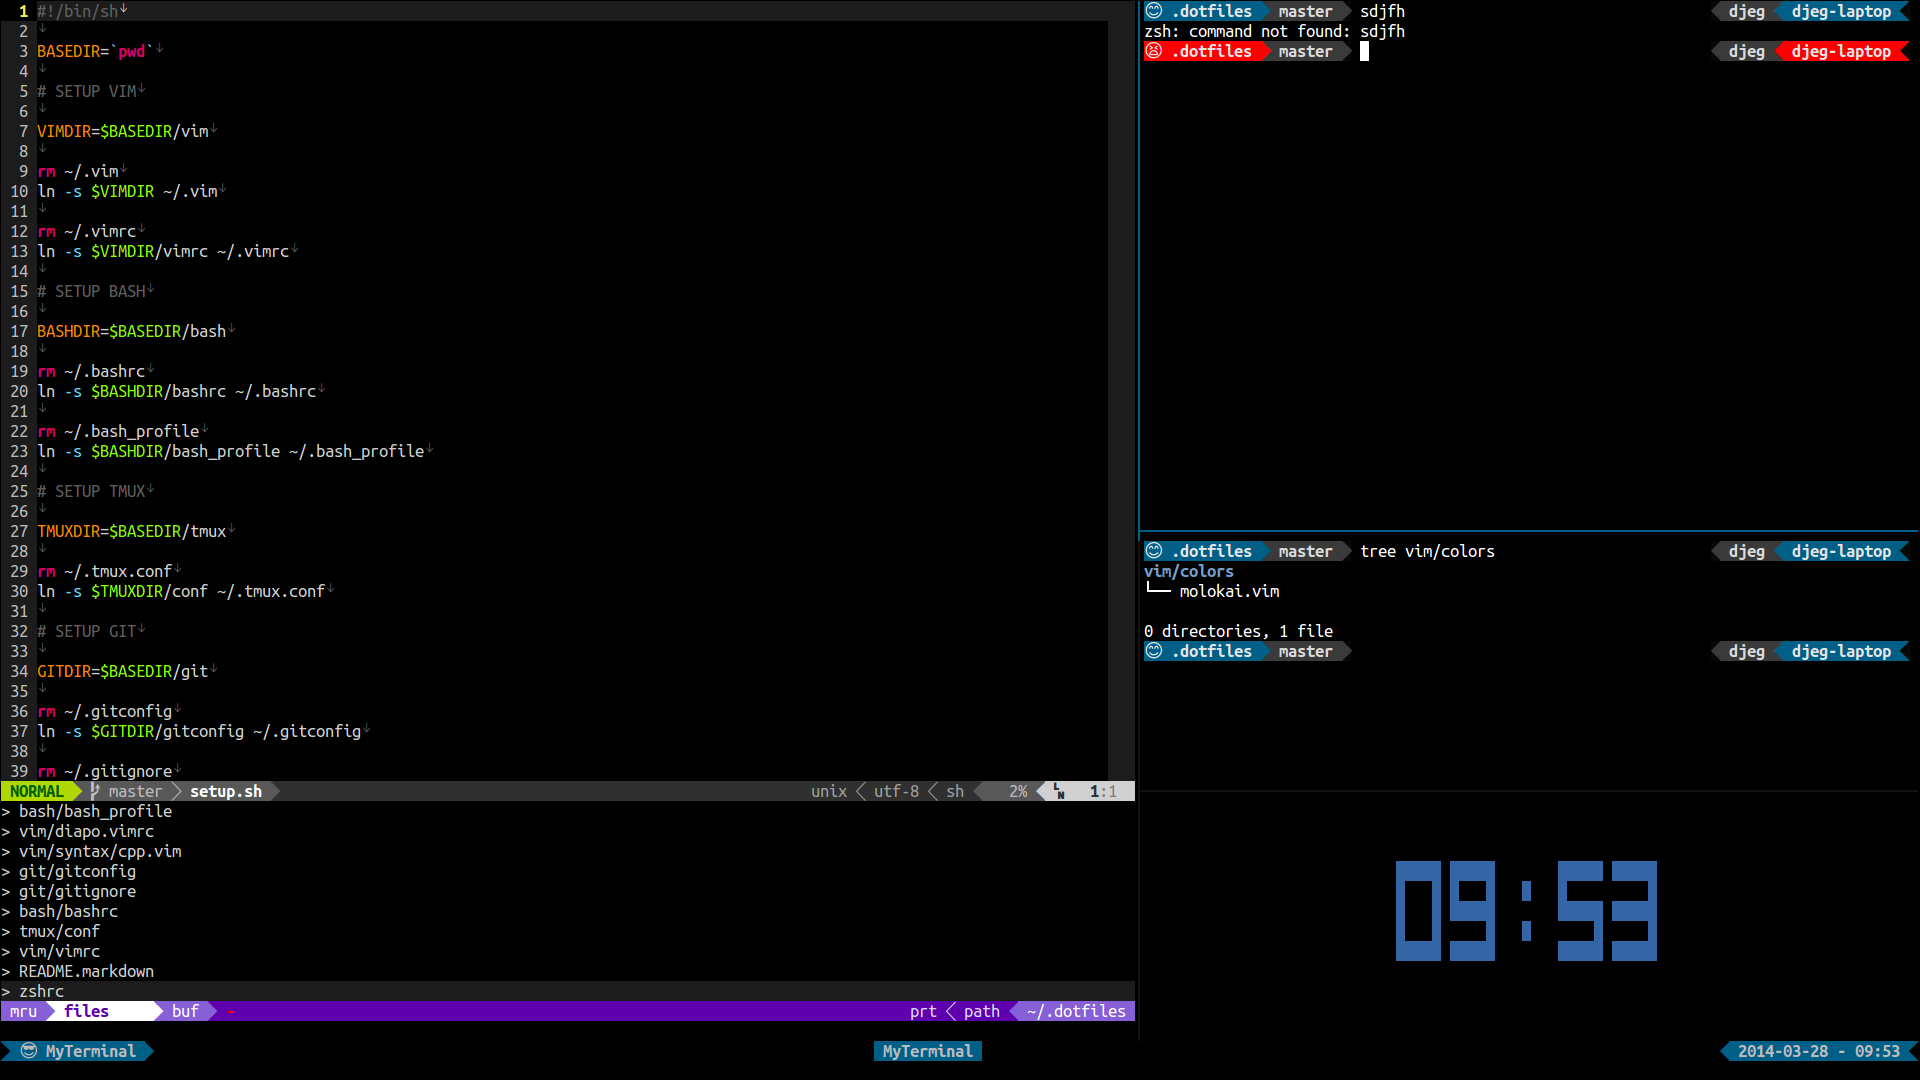Viewport: 1920px width, 1080px height.
Task: Click the red sad face prompt icon
Action: pos(1154,51)
